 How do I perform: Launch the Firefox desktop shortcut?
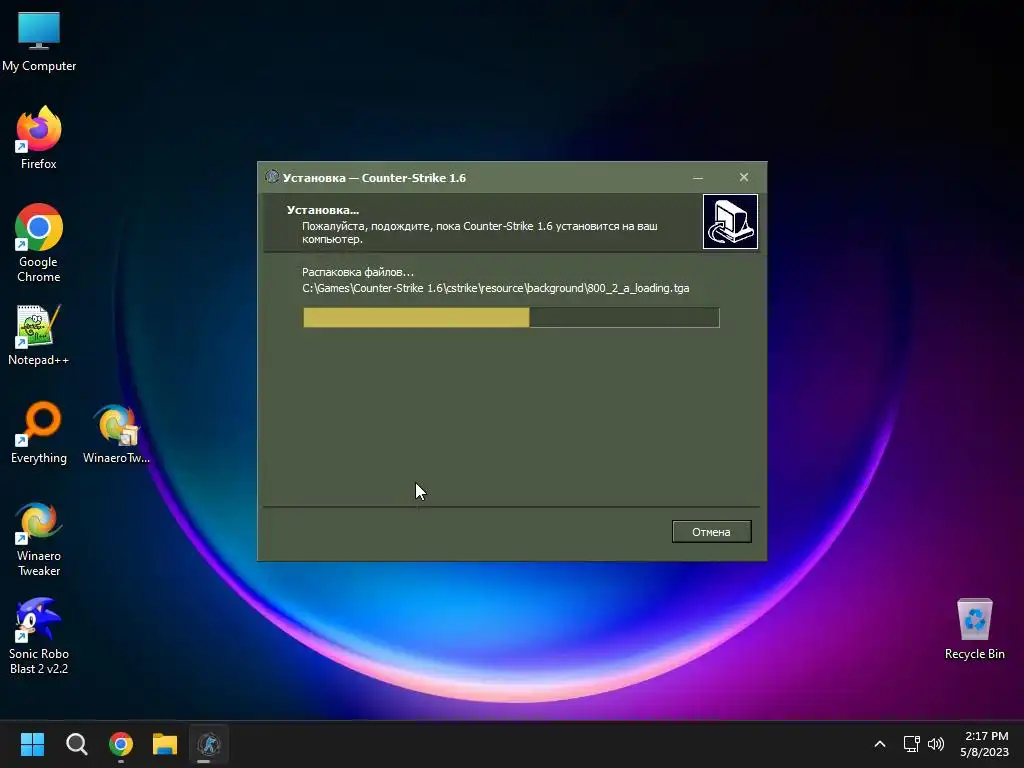[39, 138]
